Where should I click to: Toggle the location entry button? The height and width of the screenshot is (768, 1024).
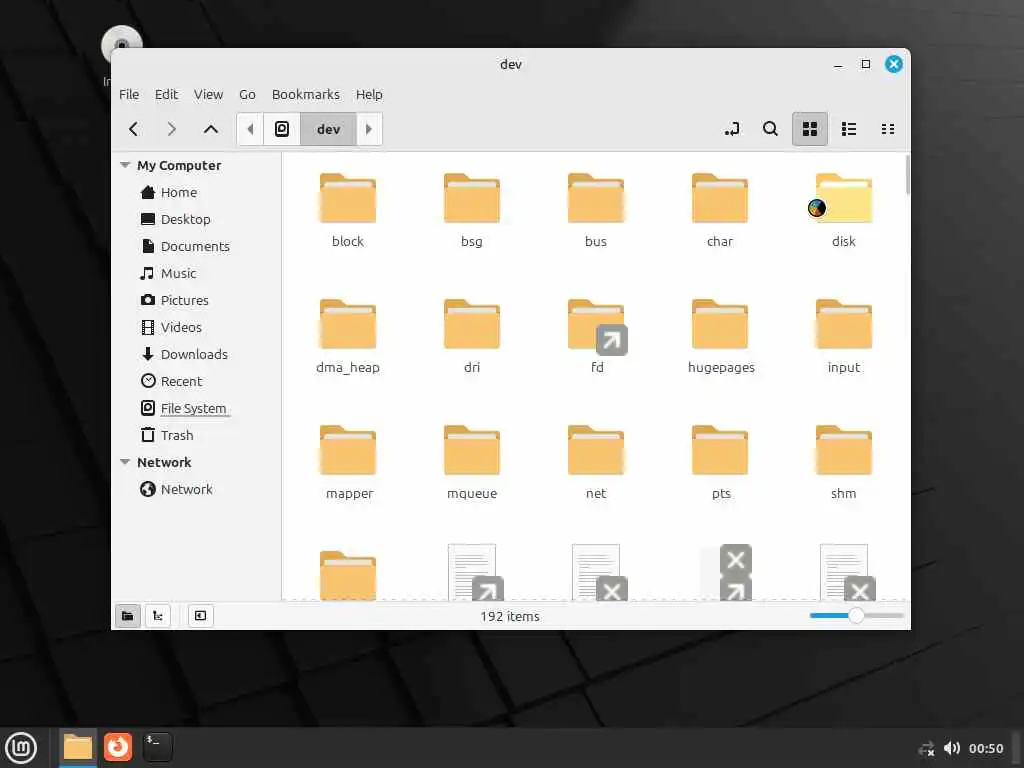(732, 129)
